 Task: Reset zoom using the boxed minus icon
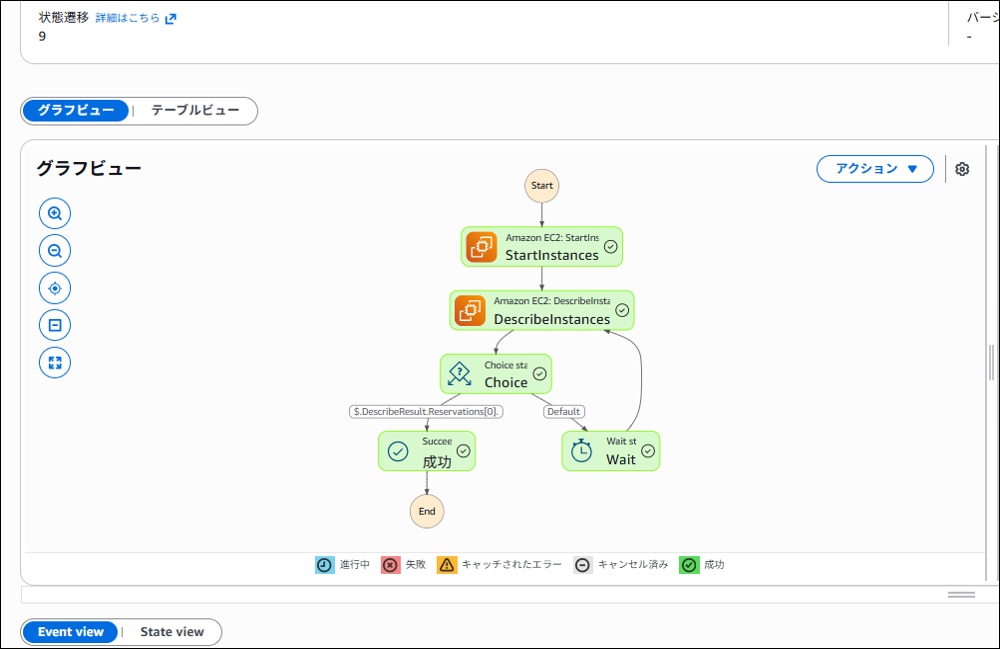tap(55, 324)
